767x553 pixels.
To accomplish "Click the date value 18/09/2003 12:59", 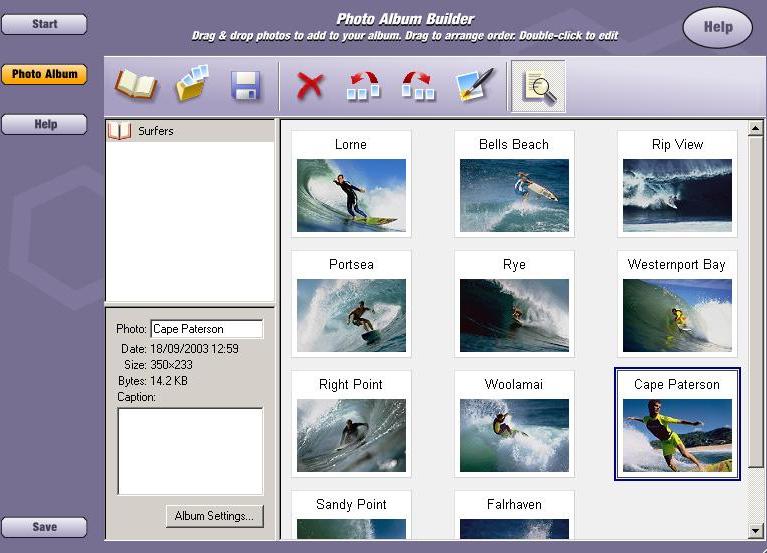I will (194, 349).
